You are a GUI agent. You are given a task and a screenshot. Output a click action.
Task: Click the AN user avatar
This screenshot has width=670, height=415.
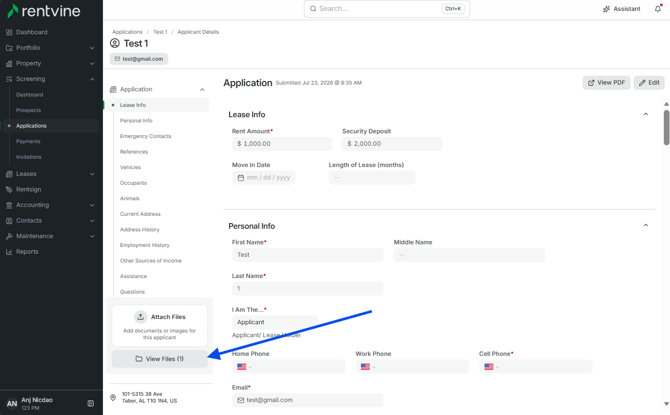click(12, 403)
